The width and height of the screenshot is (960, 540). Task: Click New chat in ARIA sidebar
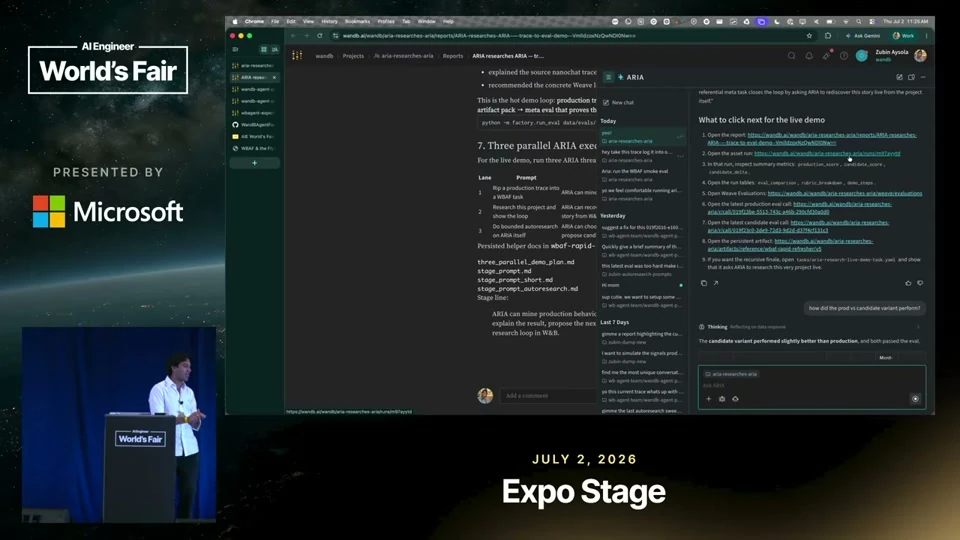619,102
